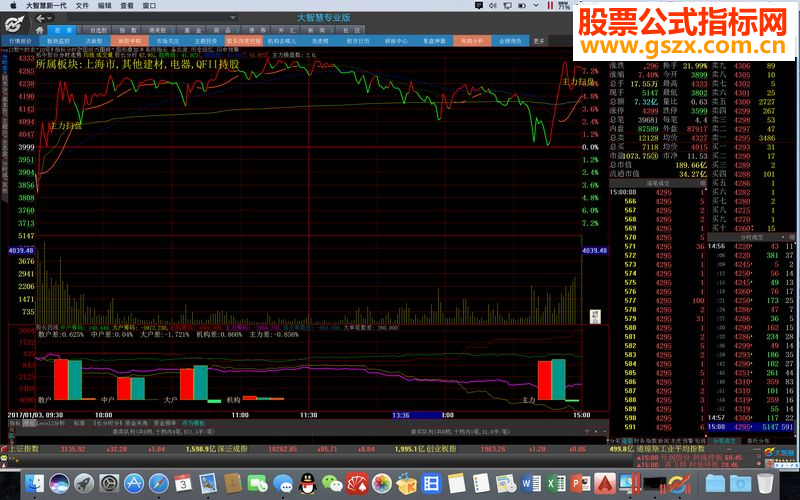
Task: Switch to the 自选股 tab
Action: [x=96, y=30]
